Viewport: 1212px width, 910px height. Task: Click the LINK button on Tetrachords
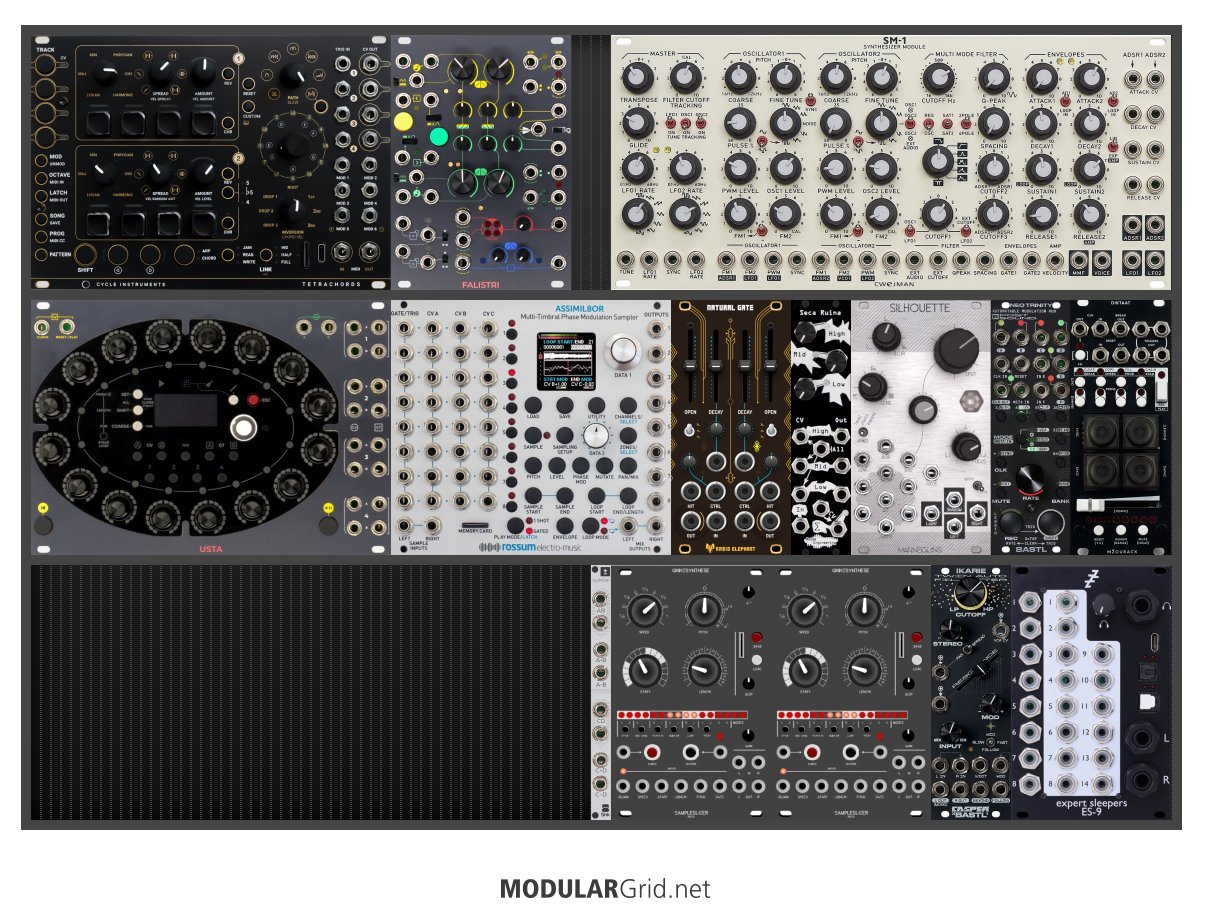[266, 255]
